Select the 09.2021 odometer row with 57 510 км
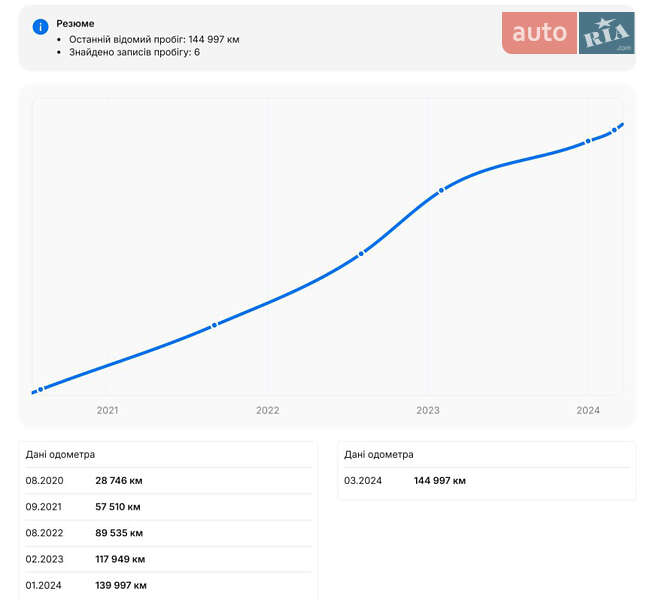647x600 pixels. [167, 507]
